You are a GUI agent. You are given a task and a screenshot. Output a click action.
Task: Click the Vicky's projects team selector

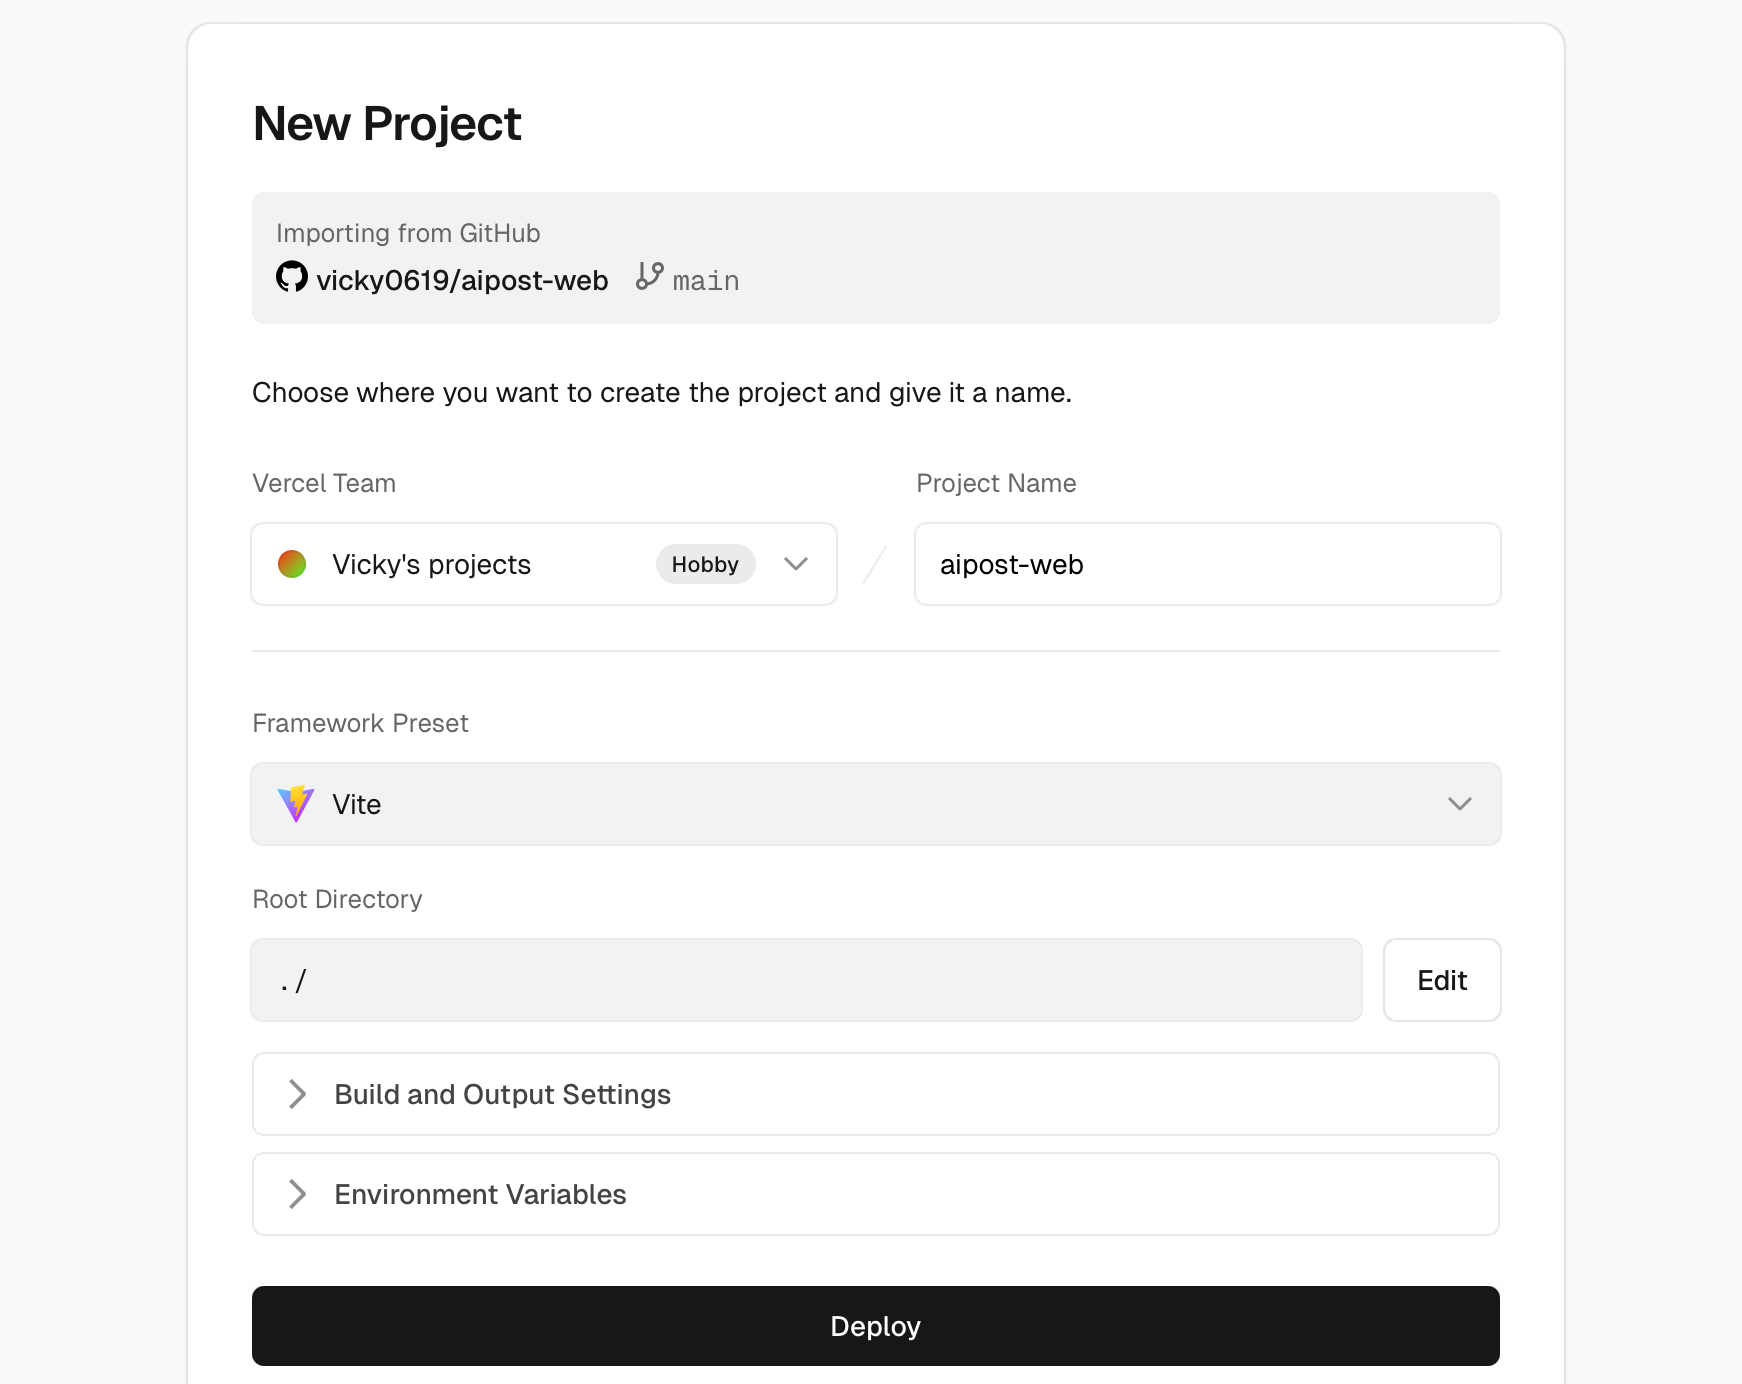[x=544, y=564]
